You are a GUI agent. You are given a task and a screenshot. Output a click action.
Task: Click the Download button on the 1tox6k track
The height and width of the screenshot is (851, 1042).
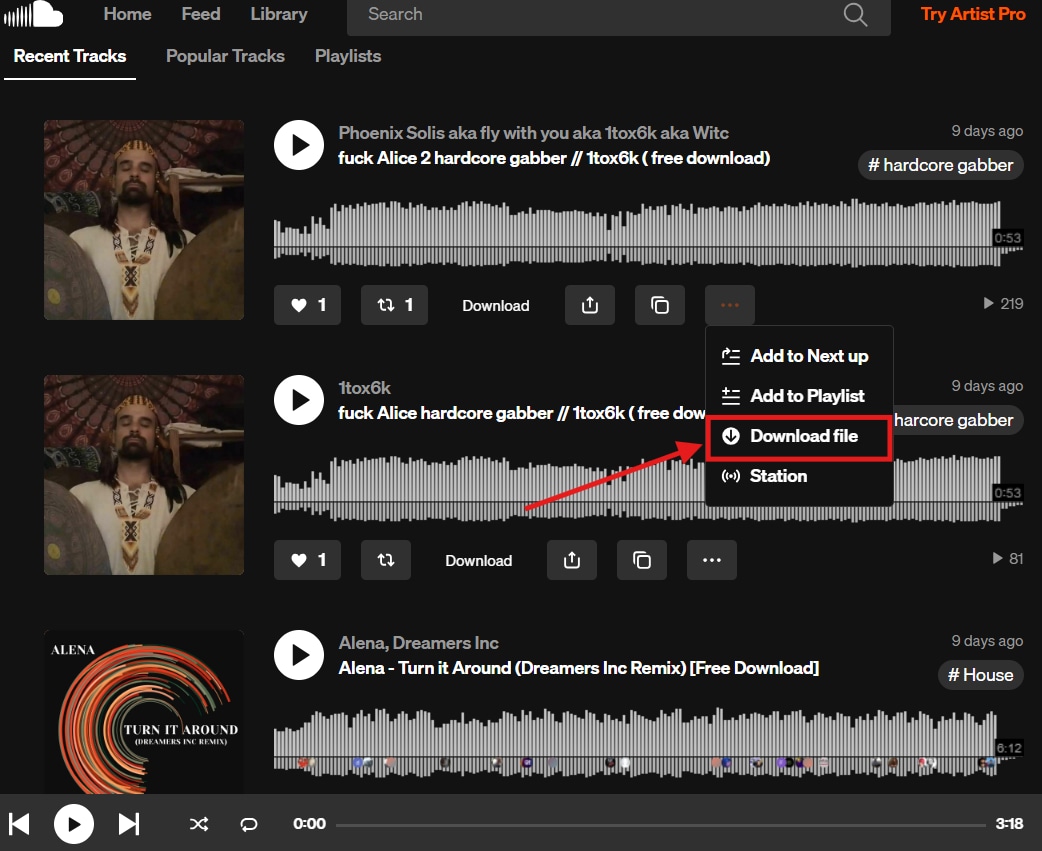pos(478,560)
